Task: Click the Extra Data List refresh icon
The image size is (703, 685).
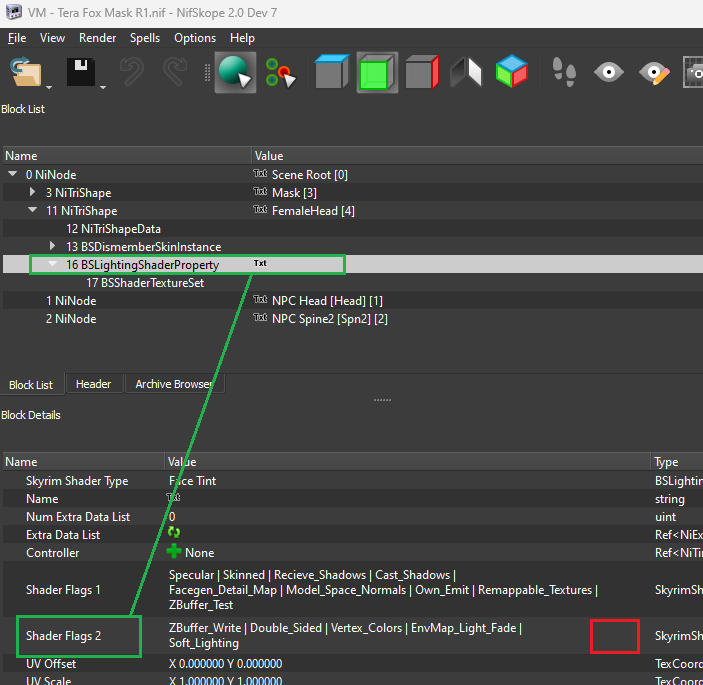Action: coord(174,533)
